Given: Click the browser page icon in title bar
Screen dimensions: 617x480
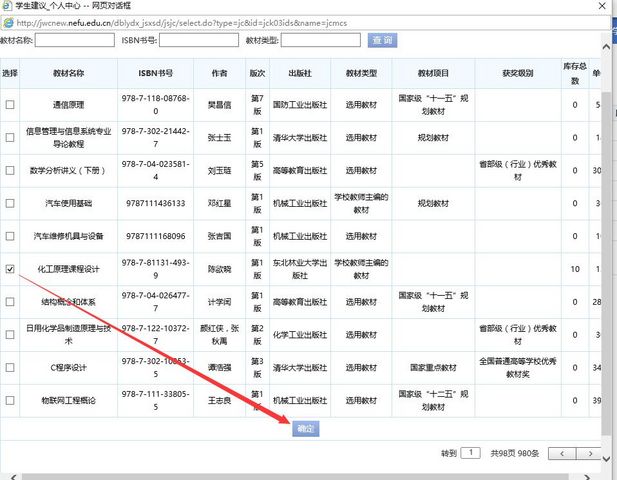Looking at the screenshot, I should click(x=7, y=8).
